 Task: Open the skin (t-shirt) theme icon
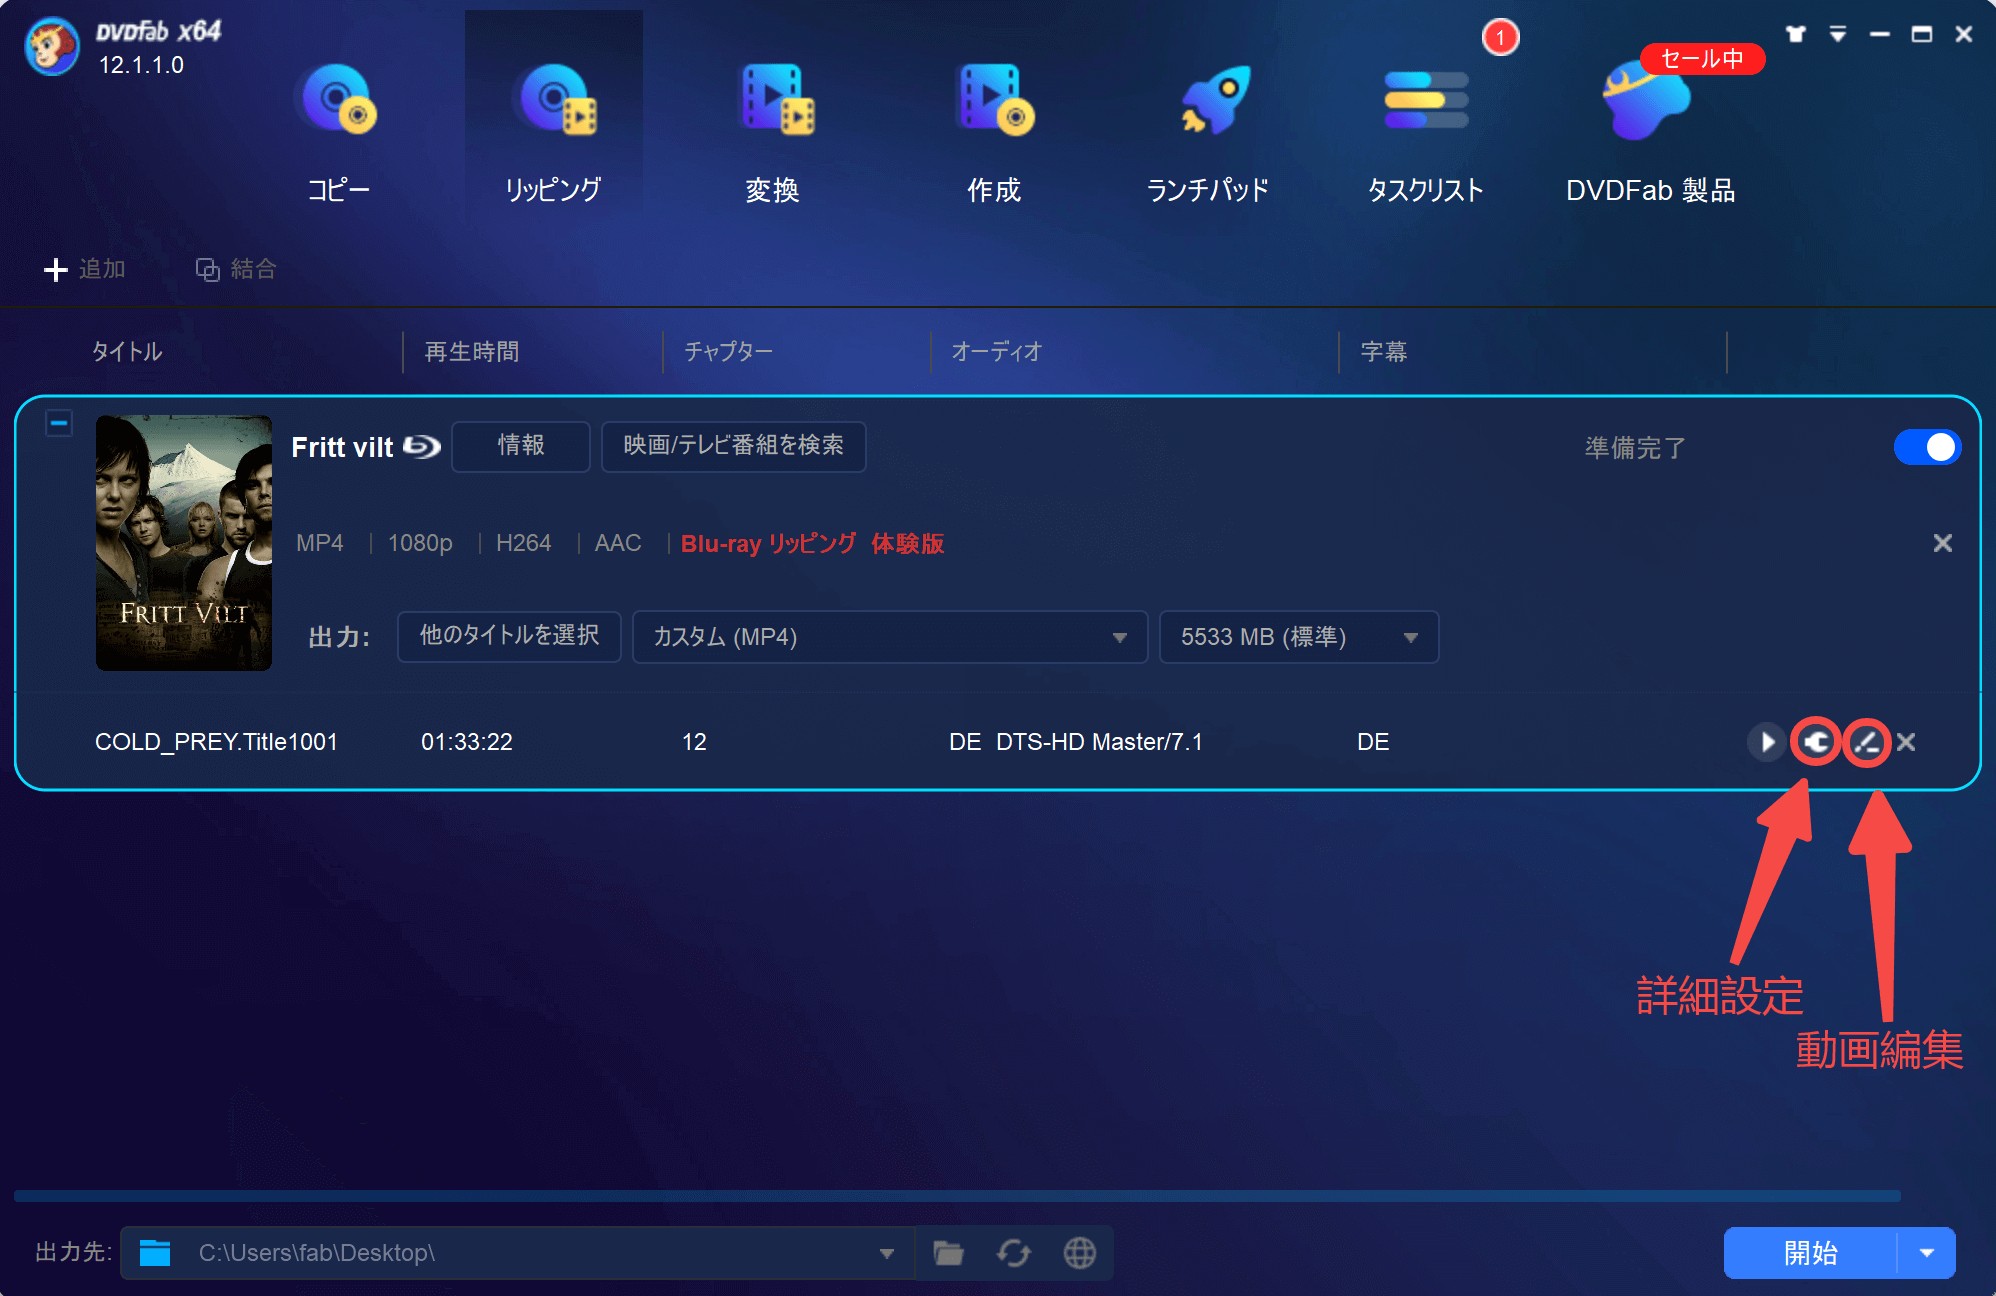coord(1796,34)
